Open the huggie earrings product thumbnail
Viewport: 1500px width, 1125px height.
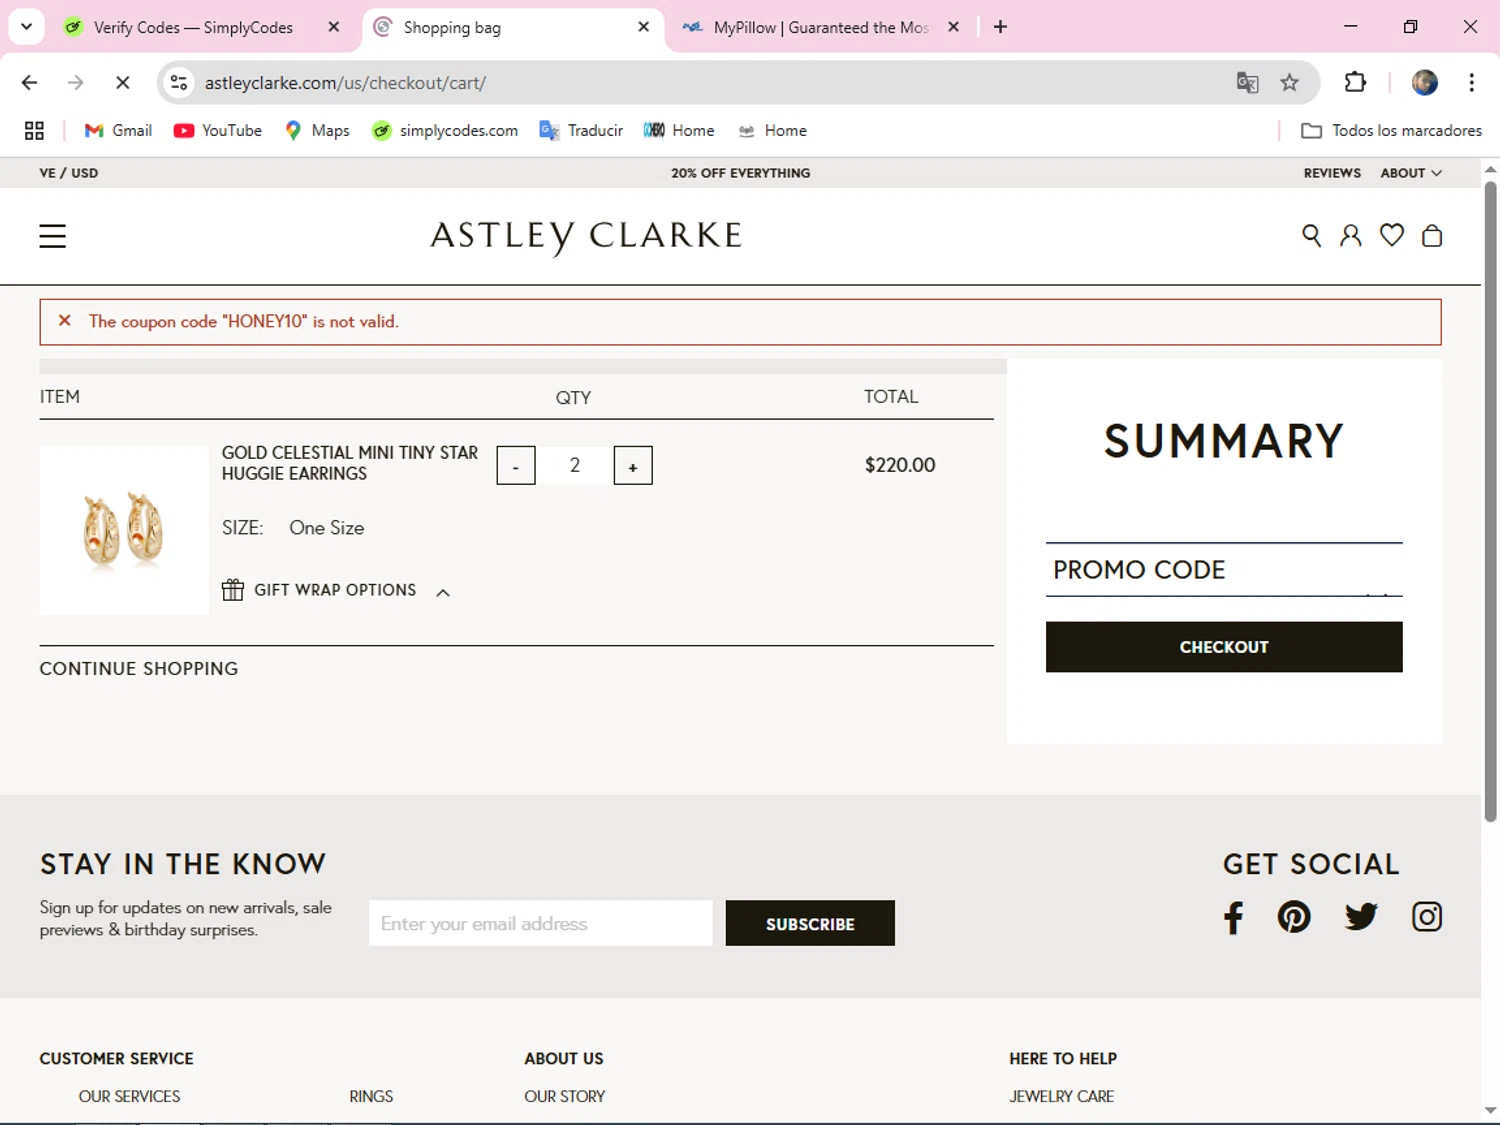point(124,530)
